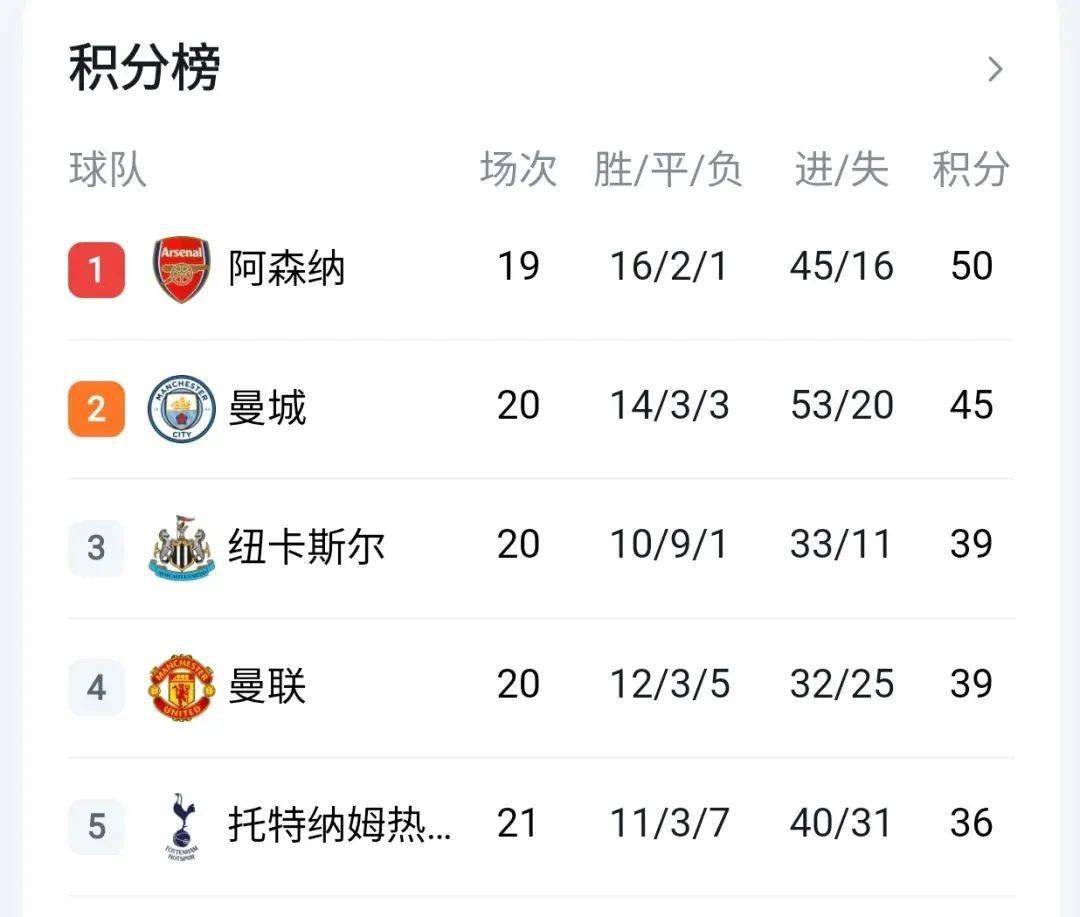Tap the Manchester United logo
Image resolution: width=1080 pixels, height=917 pixels.
pyautogui.click(x=181, y=687)
